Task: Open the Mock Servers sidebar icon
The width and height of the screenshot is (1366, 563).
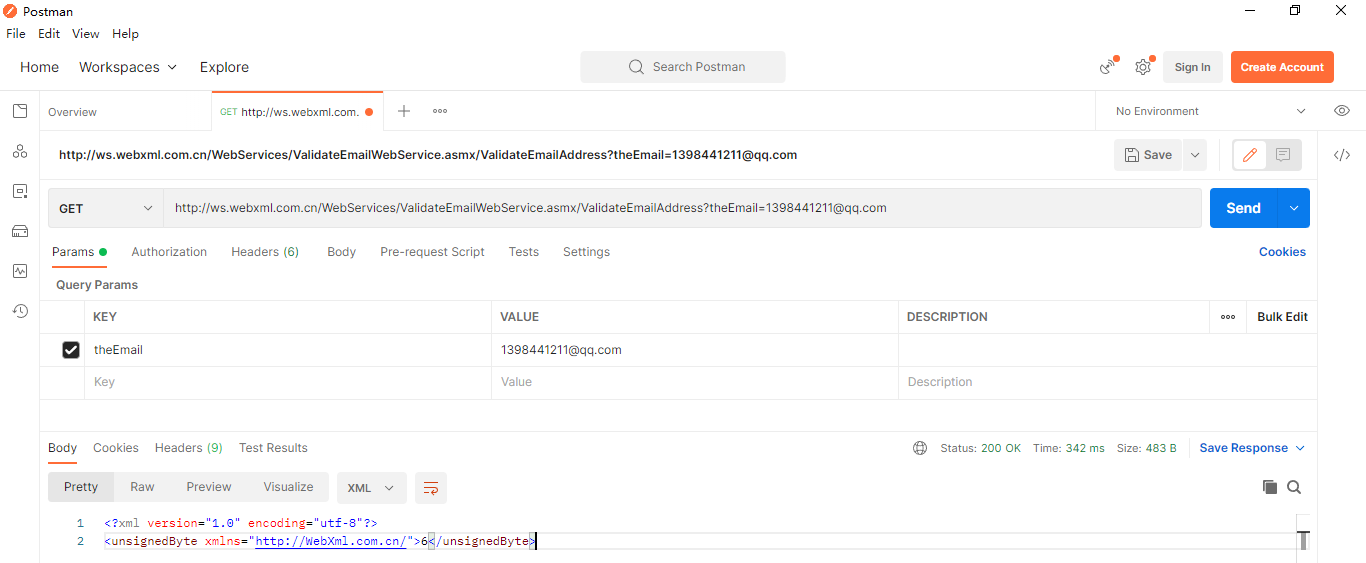Action: [20, 231]
